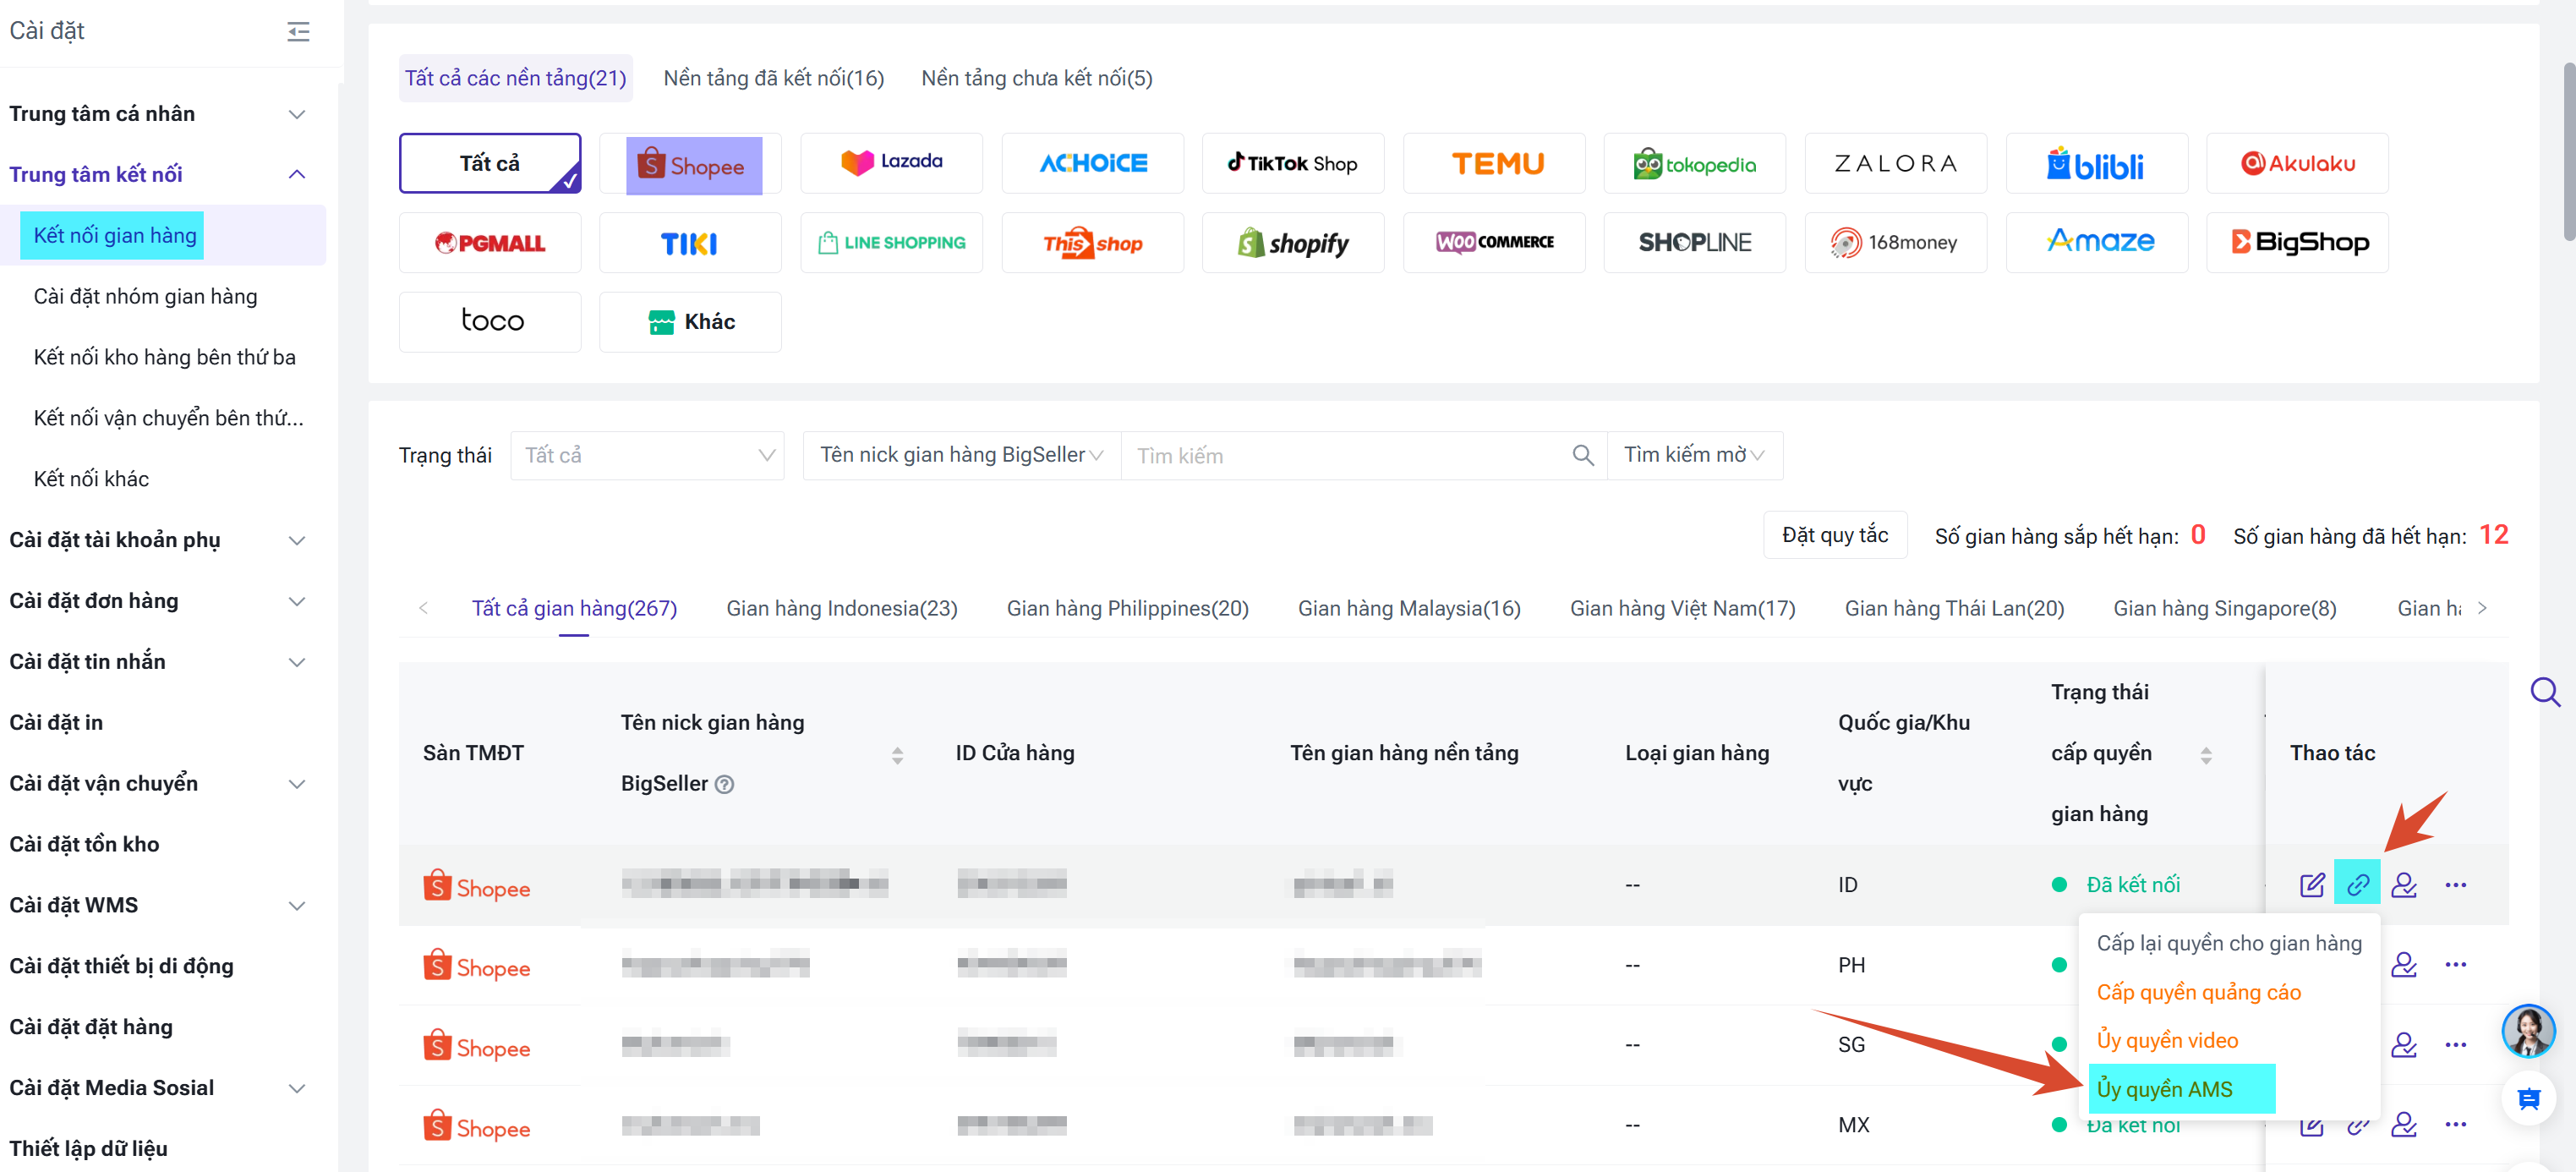Expand Cài đặt WMS section

coord(296,906)
